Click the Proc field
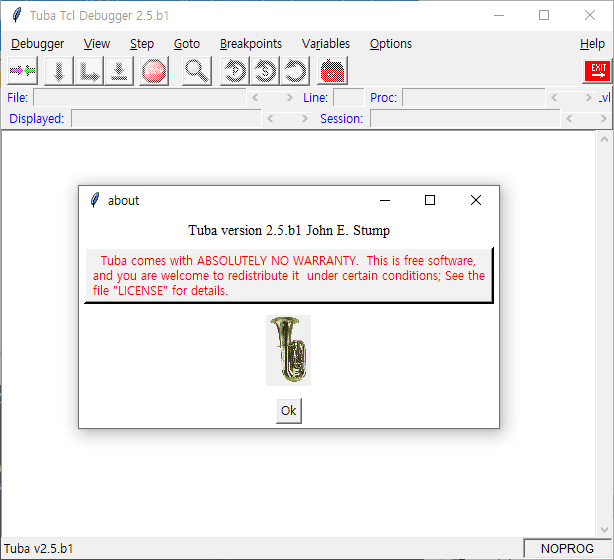The height and width of the screenshot is (560, 614). click(x=474, y=98)
